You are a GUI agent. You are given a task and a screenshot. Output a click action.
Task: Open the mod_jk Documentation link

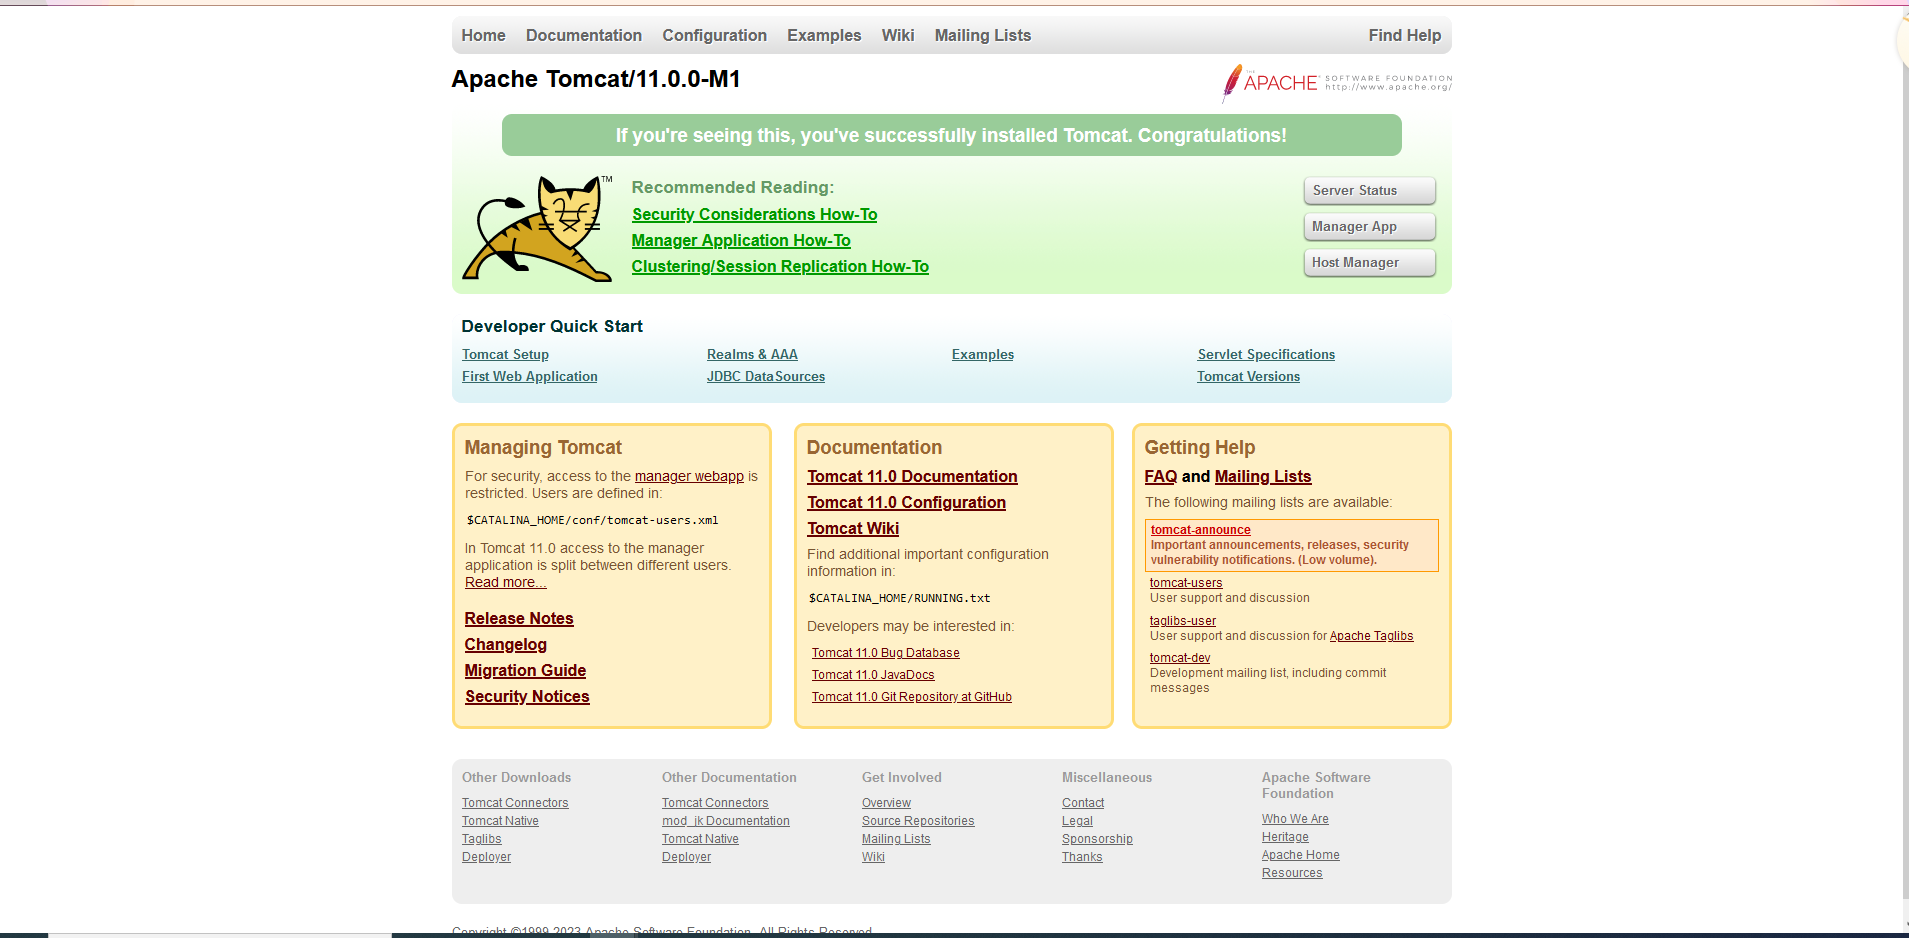tap(726, 821)
